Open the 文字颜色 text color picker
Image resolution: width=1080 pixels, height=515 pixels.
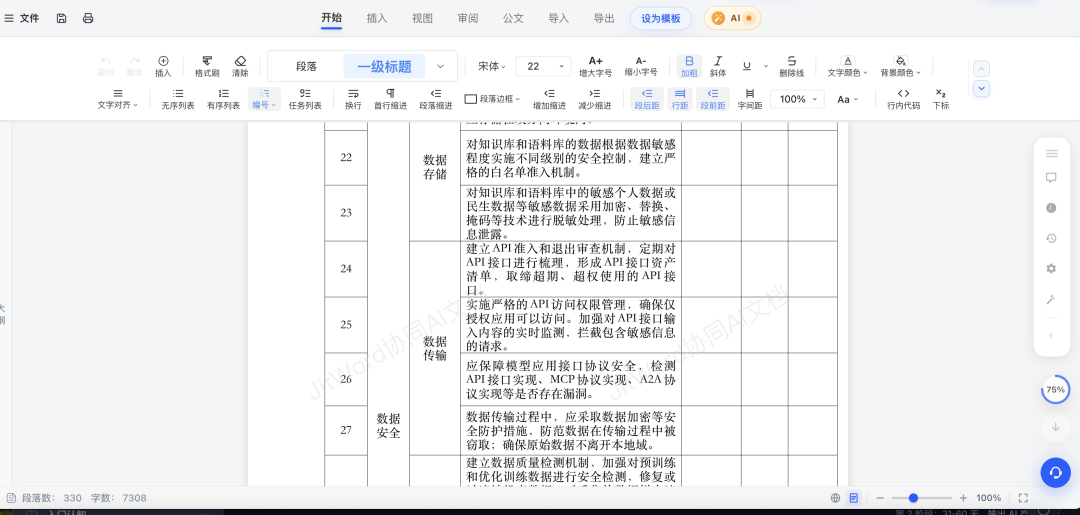848,66
